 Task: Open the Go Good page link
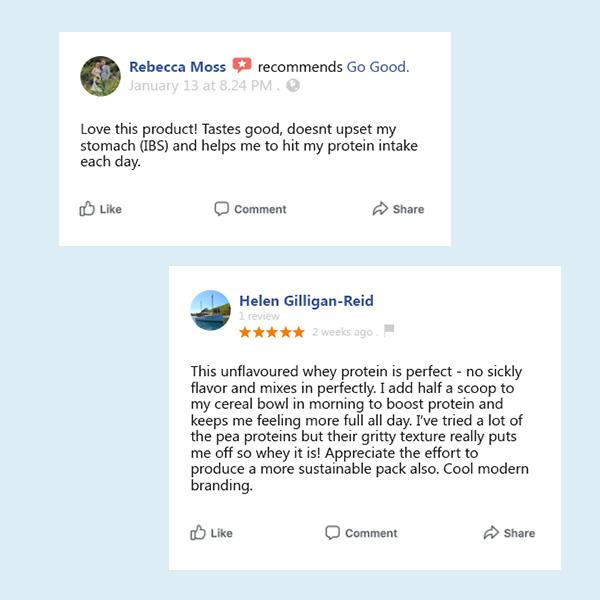pos(377,67)
